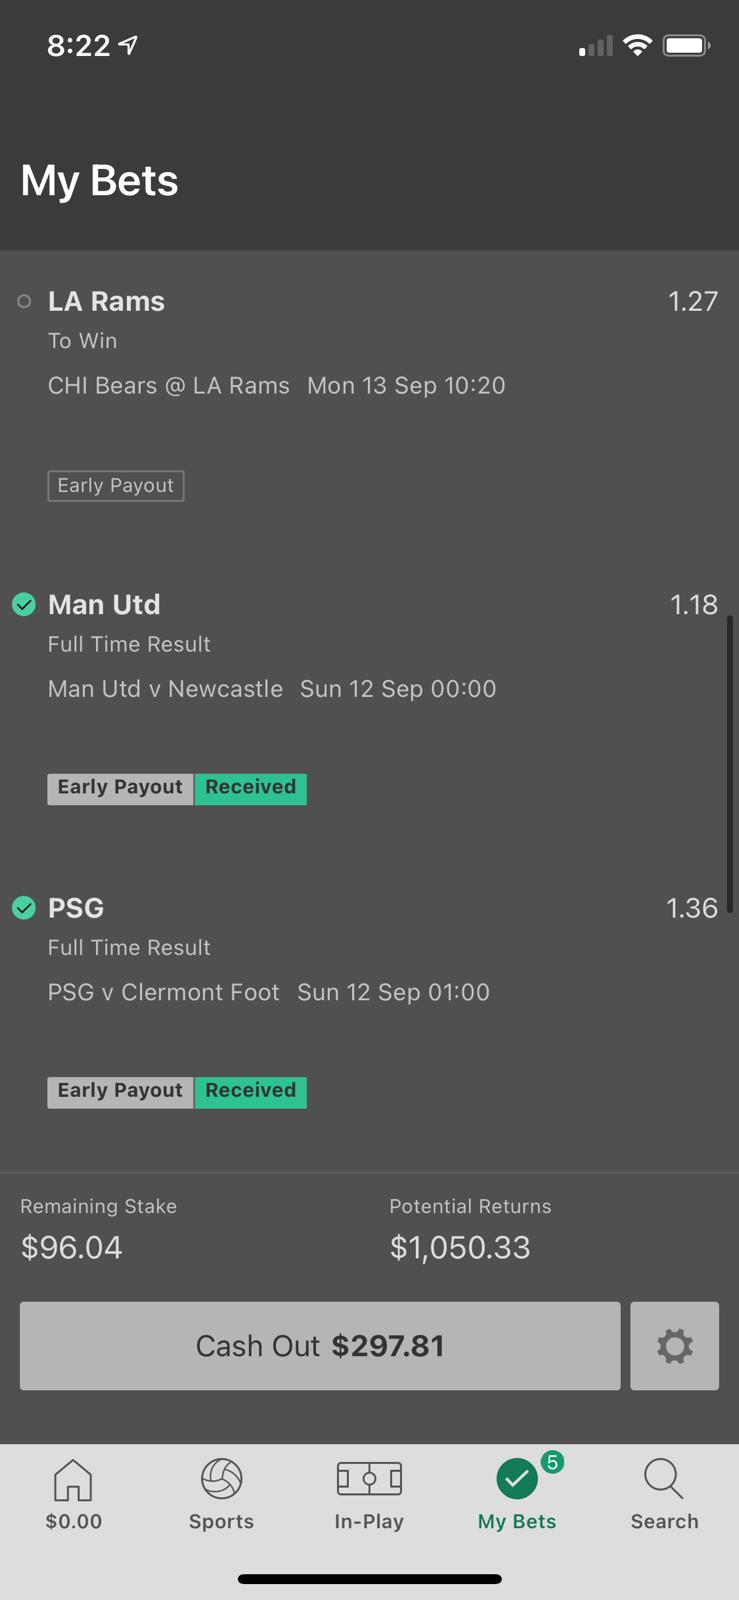This screenshot has width=739, height=1600.
Task: Open the Sports ball icon tab
Action: (x=221, y=1479)
